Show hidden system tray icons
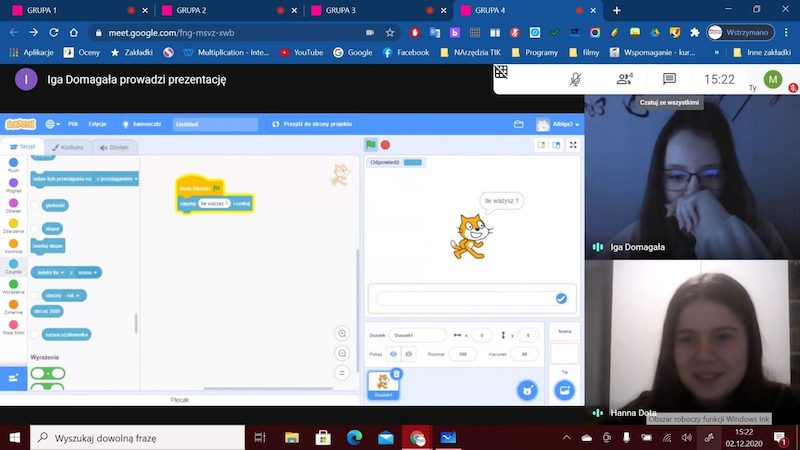 pos(566,438)
